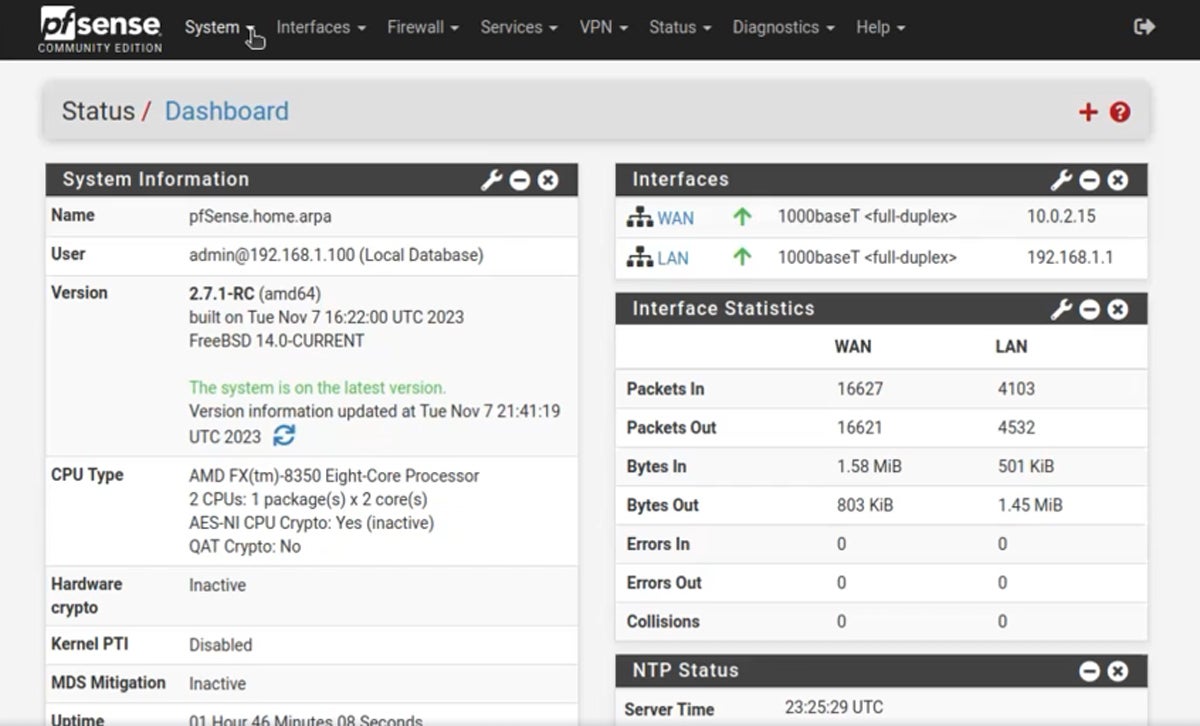Screen dimensions: 1200x726
Task: Click the Interface Statistics widget title
Action: pyautogui.click(x=723, y=308)
